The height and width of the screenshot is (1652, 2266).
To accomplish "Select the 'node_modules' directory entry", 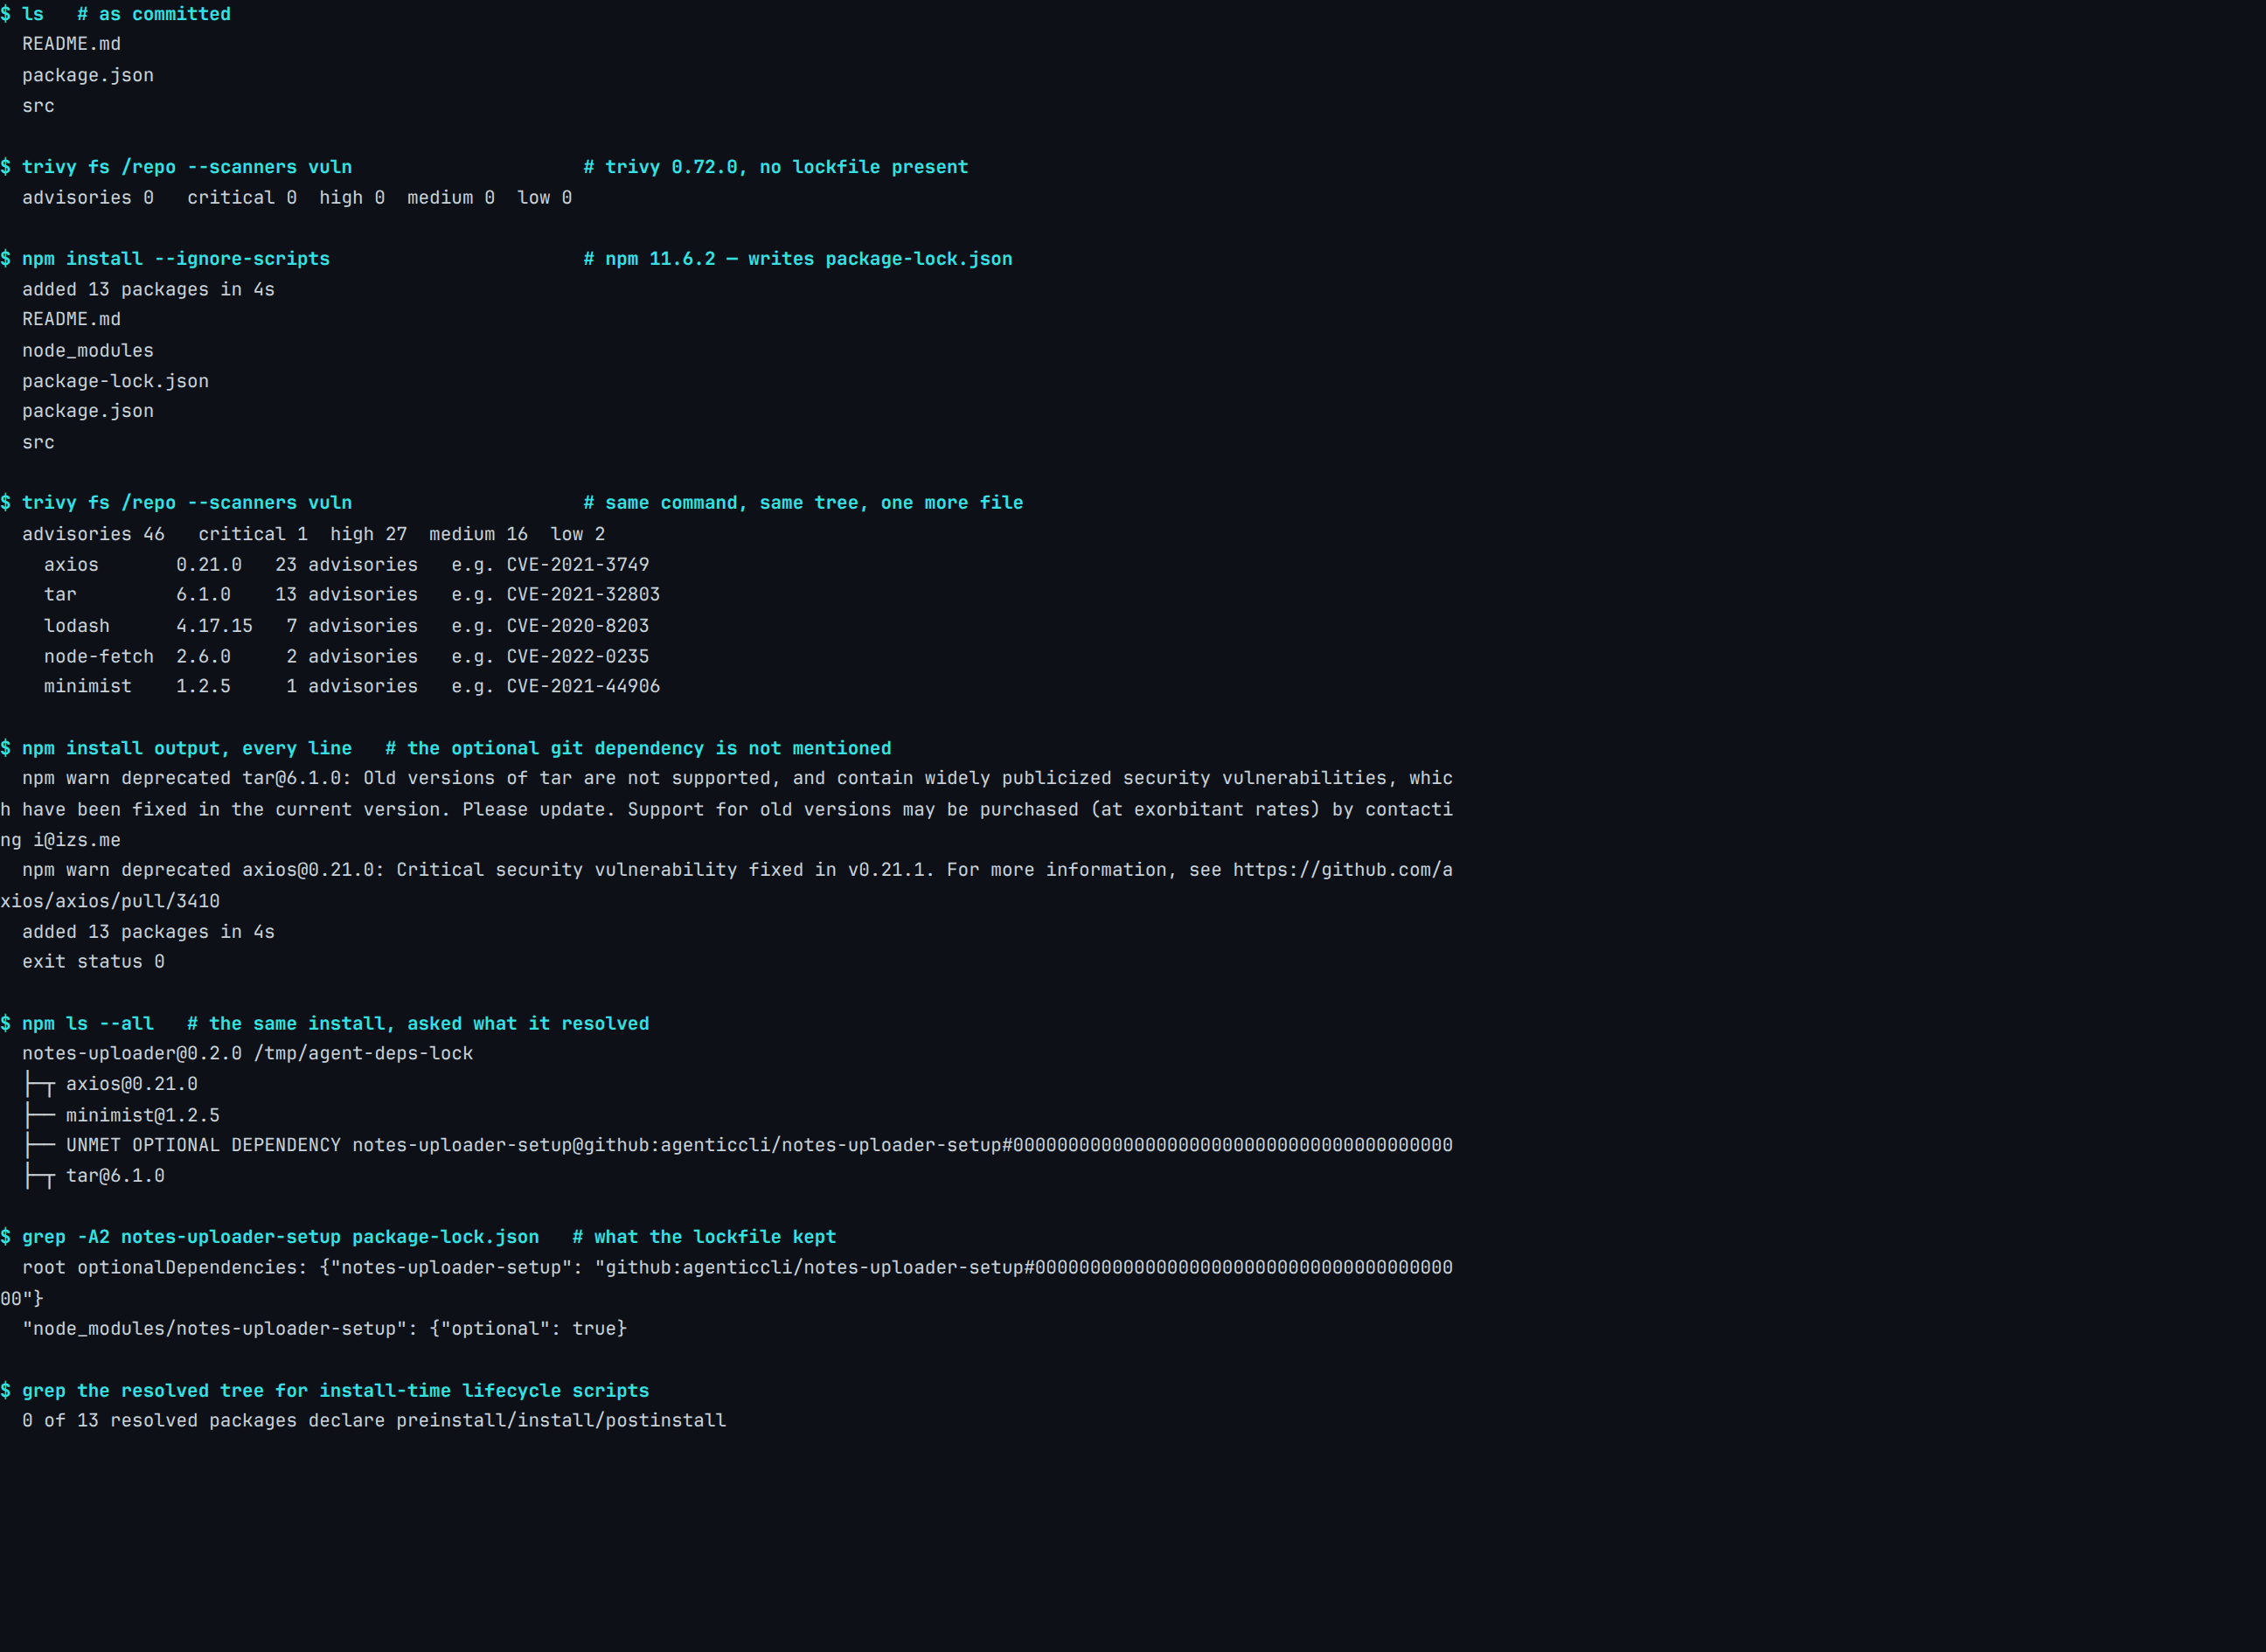I will [x=88, y=351].
